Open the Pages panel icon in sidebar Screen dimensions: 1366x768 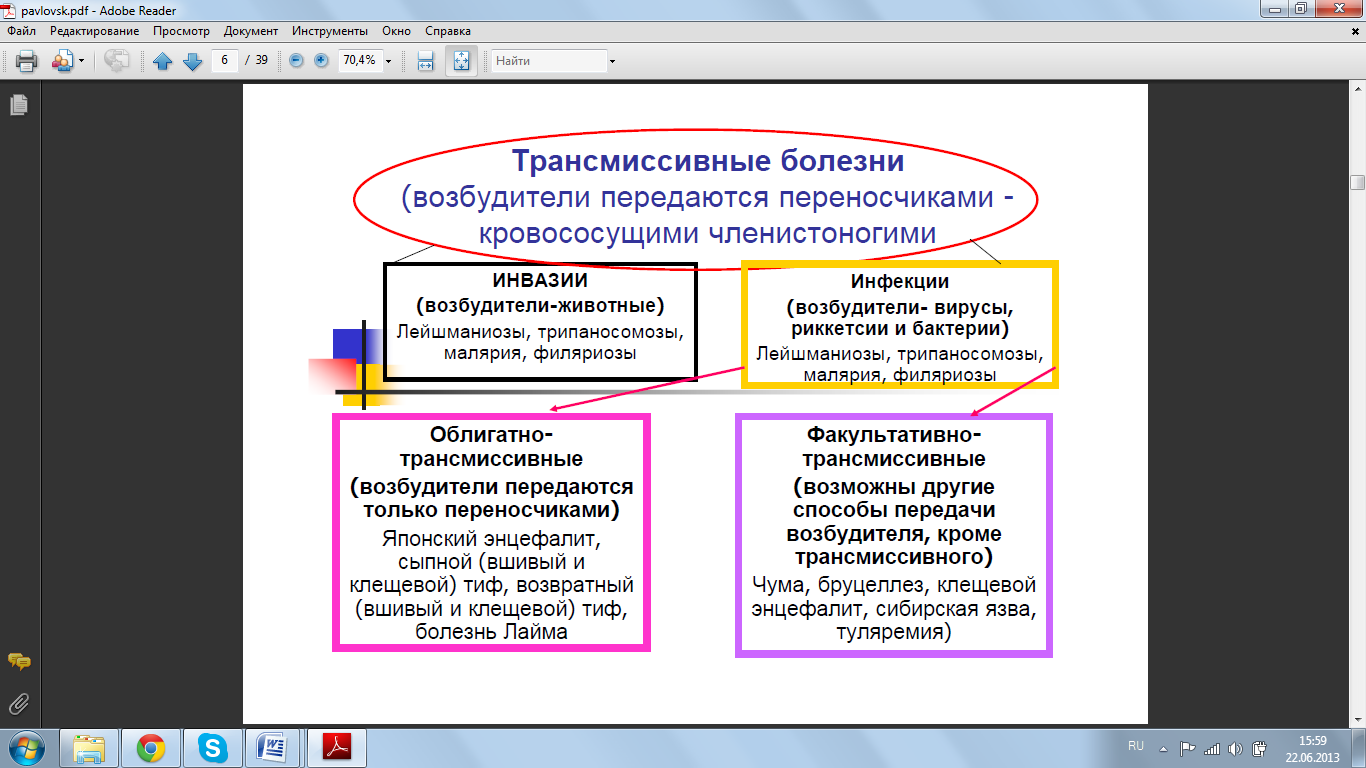(x=18, y=104)
